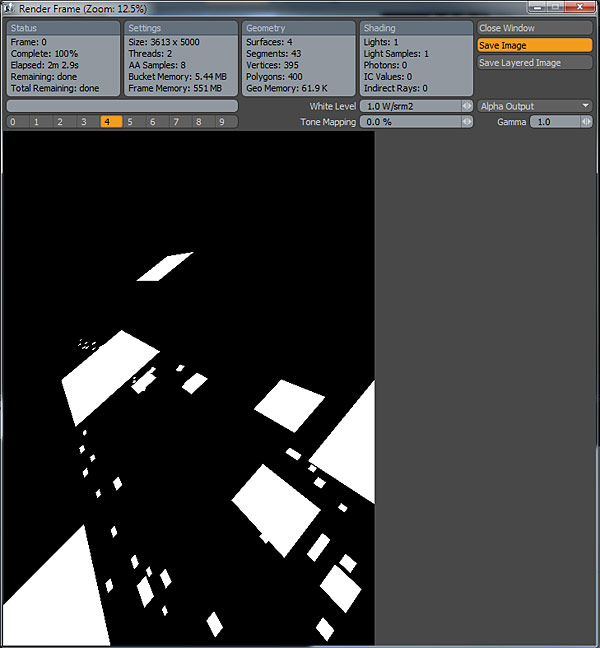Click the 'Complete: 100%' text
The height and width of the screenshot is (648, 600).
(x=44, y=54)
